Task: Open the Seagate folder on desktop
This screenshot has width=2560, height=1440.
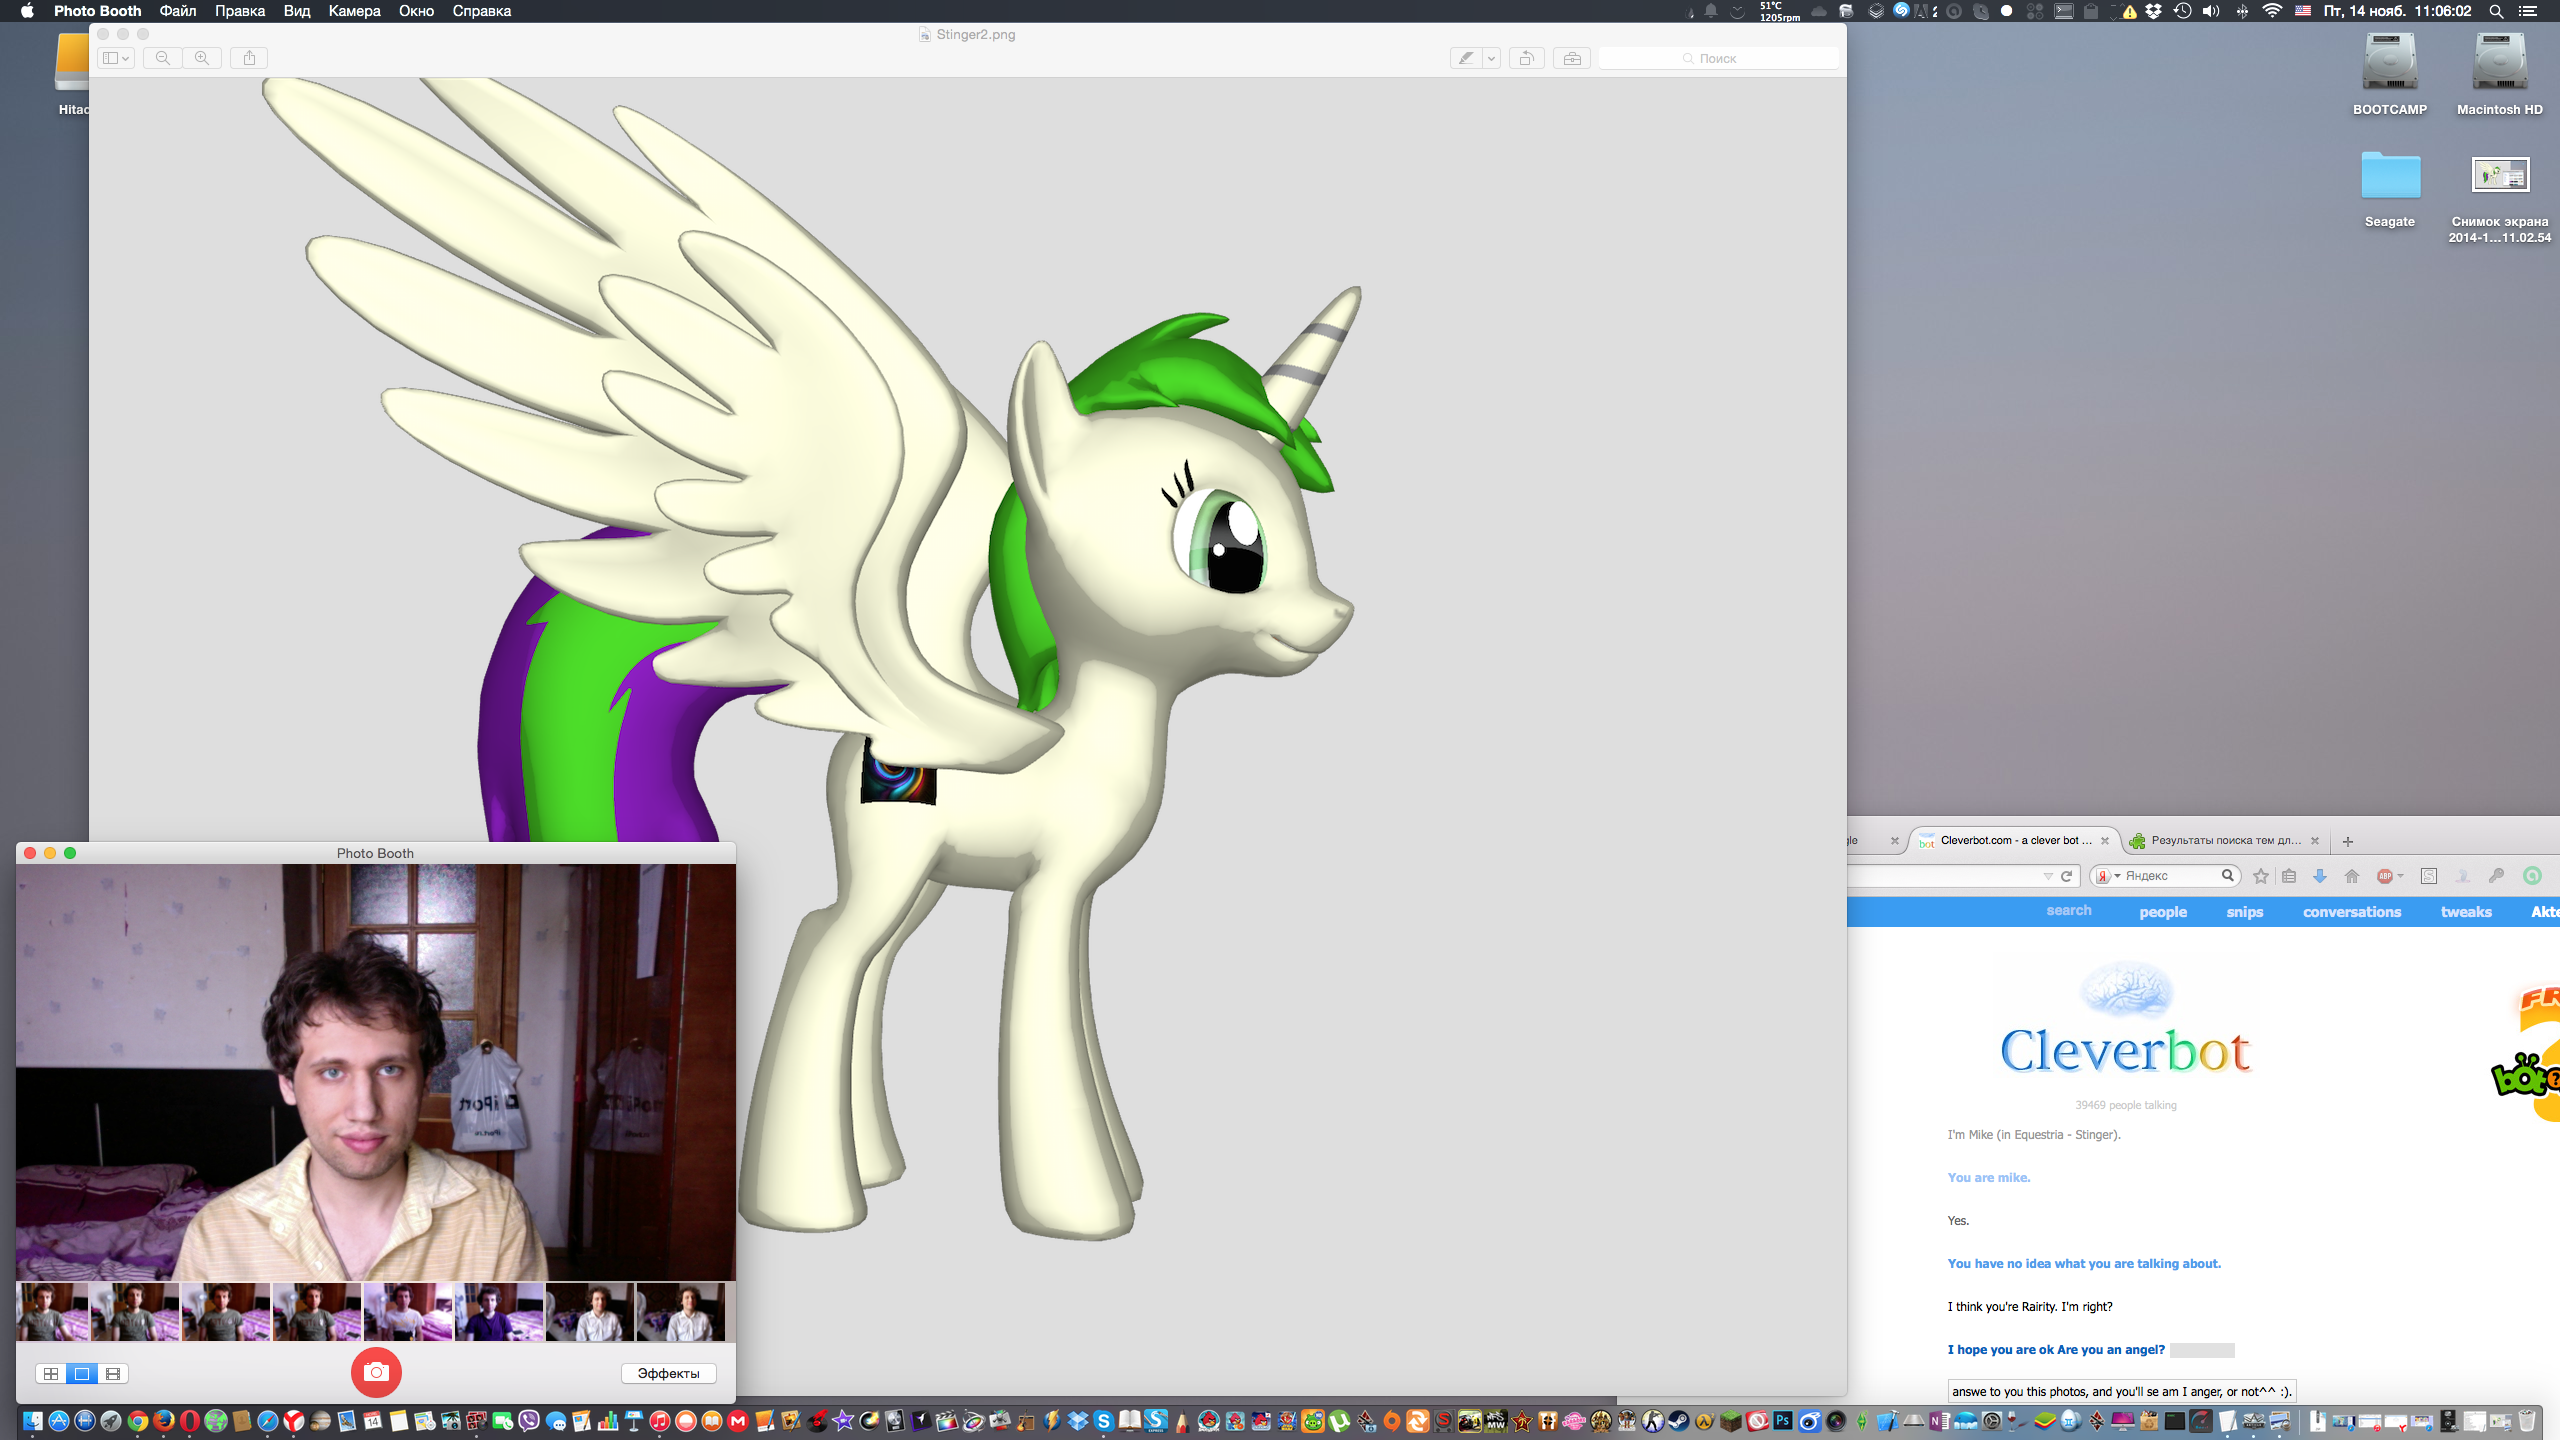Action: click(2390, 188)
